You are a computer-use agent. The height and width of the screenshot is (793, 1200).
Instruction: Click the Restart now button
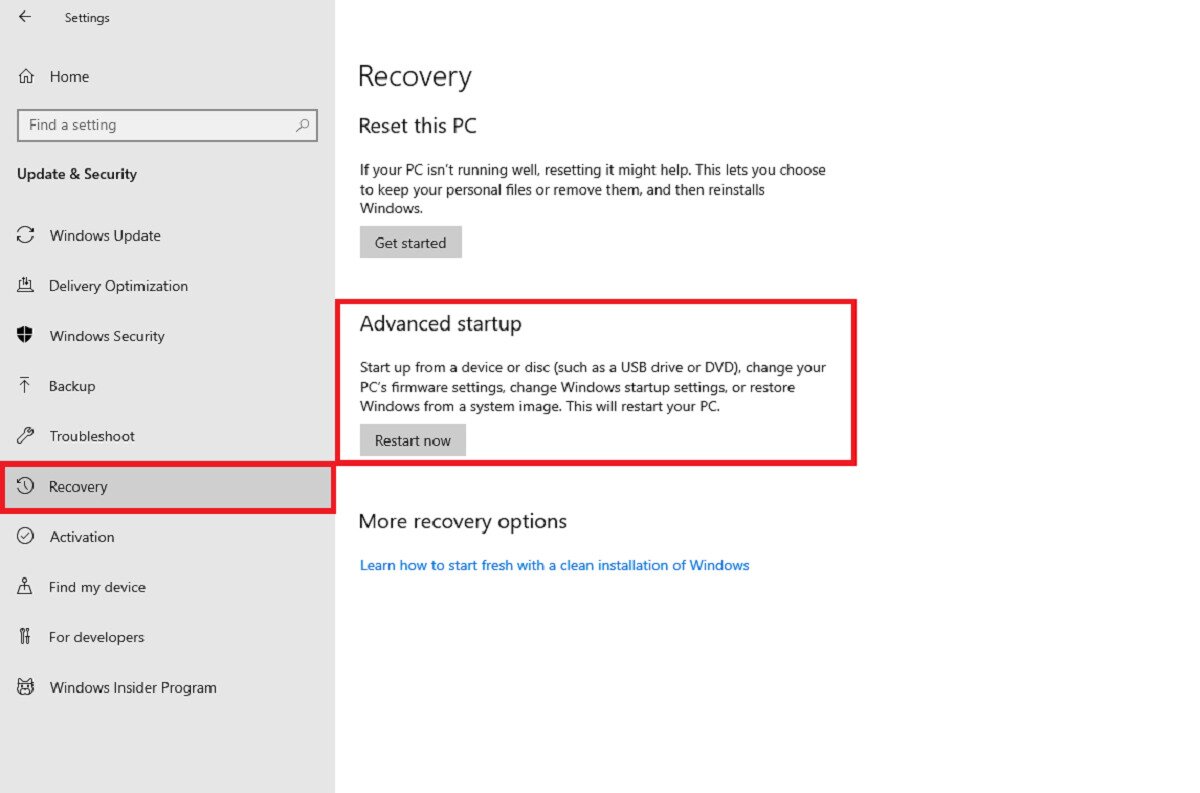click(x=412, y=441)
